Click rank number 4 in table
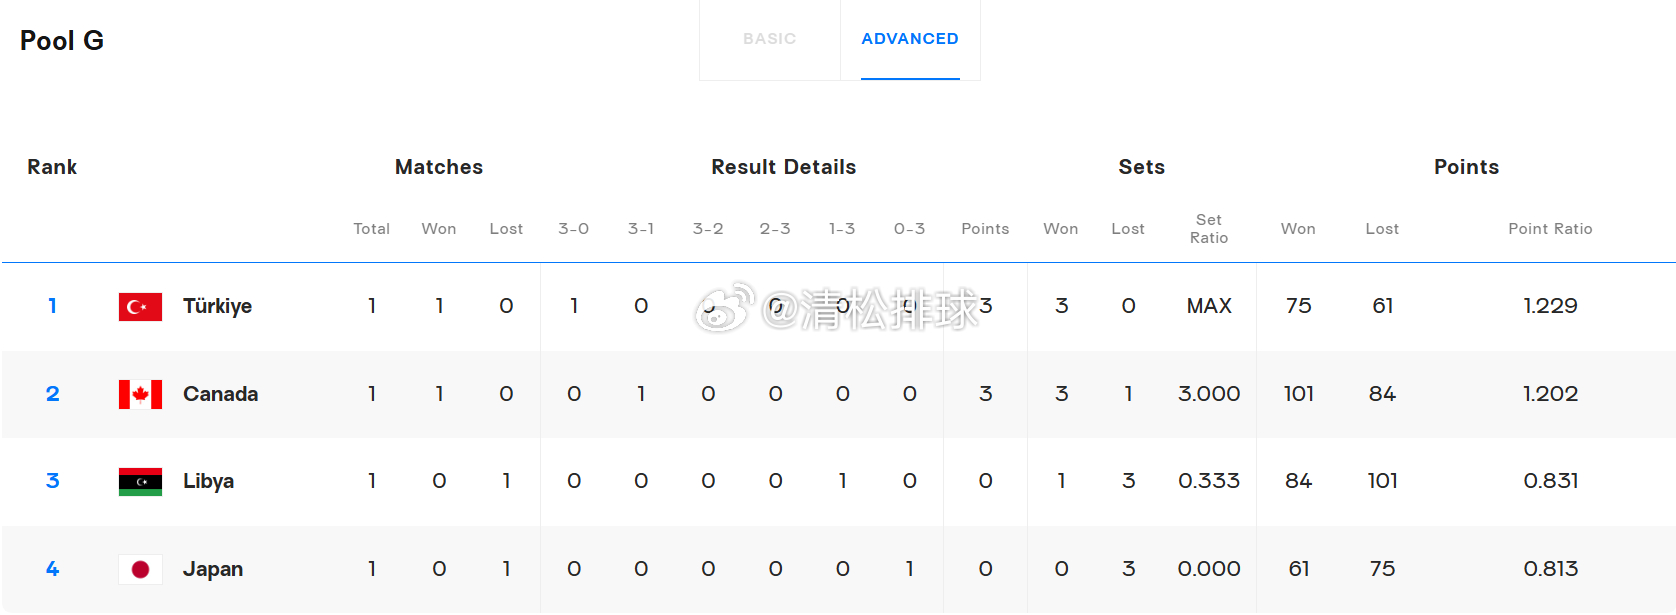 pyautogui.click(x=52, y=569)
